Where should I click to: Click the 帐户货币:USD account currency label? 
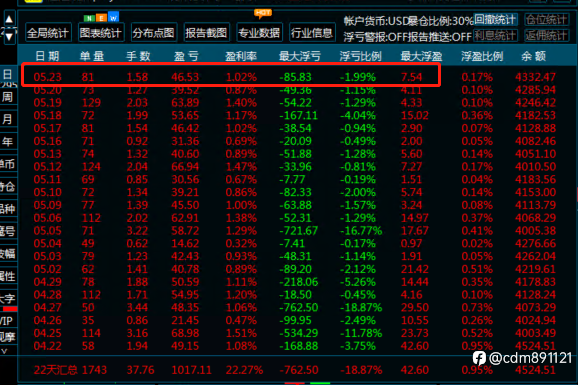(375, 21)
